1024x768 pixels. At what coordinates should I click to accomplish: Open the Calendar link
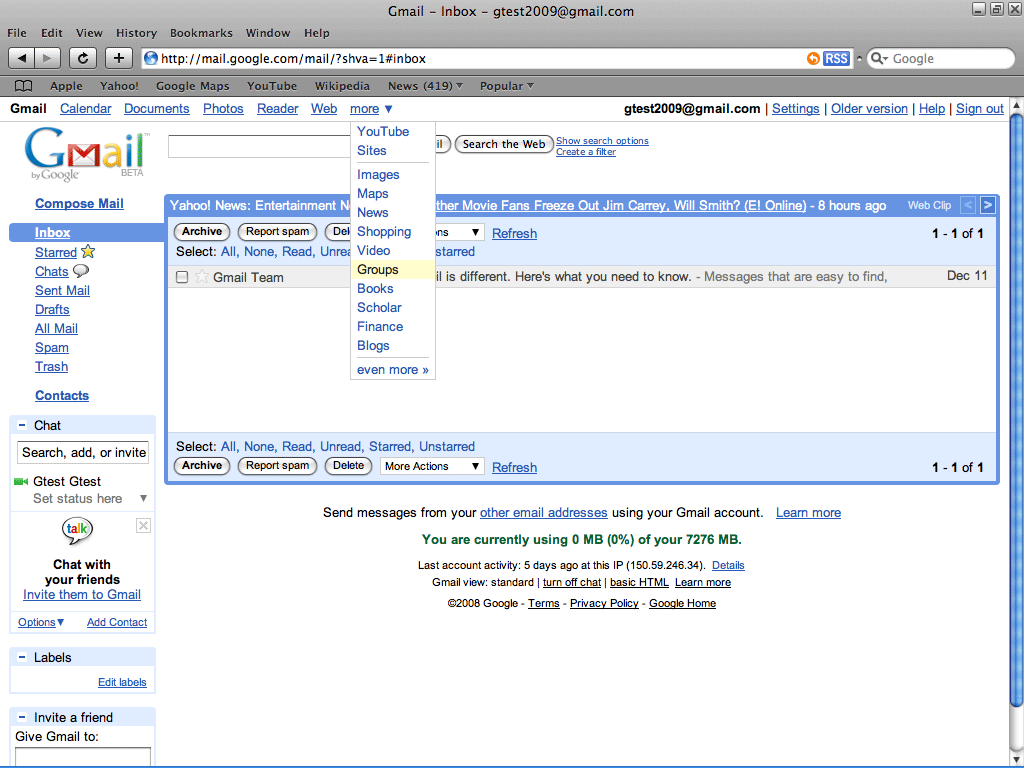point(86,109)
